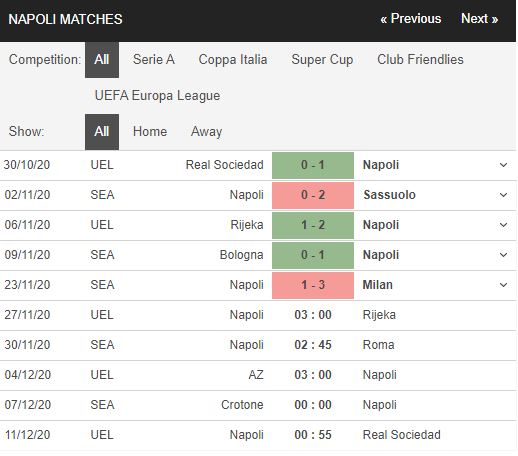Open the 1 - 3 Milan score
The height and width of the screenshot is (456, 518).
[x=313, y=285]
